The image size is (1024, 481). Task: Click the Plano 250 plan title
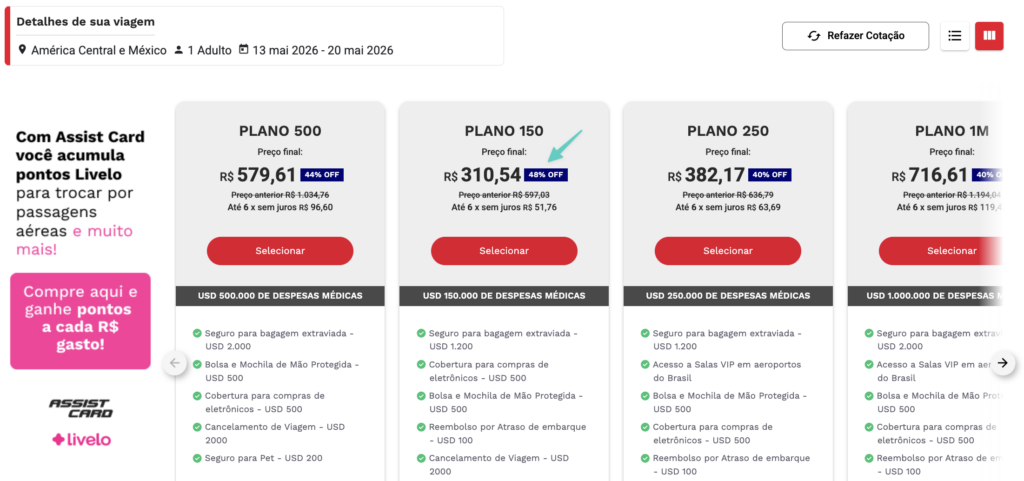click(x=727, y=131)
